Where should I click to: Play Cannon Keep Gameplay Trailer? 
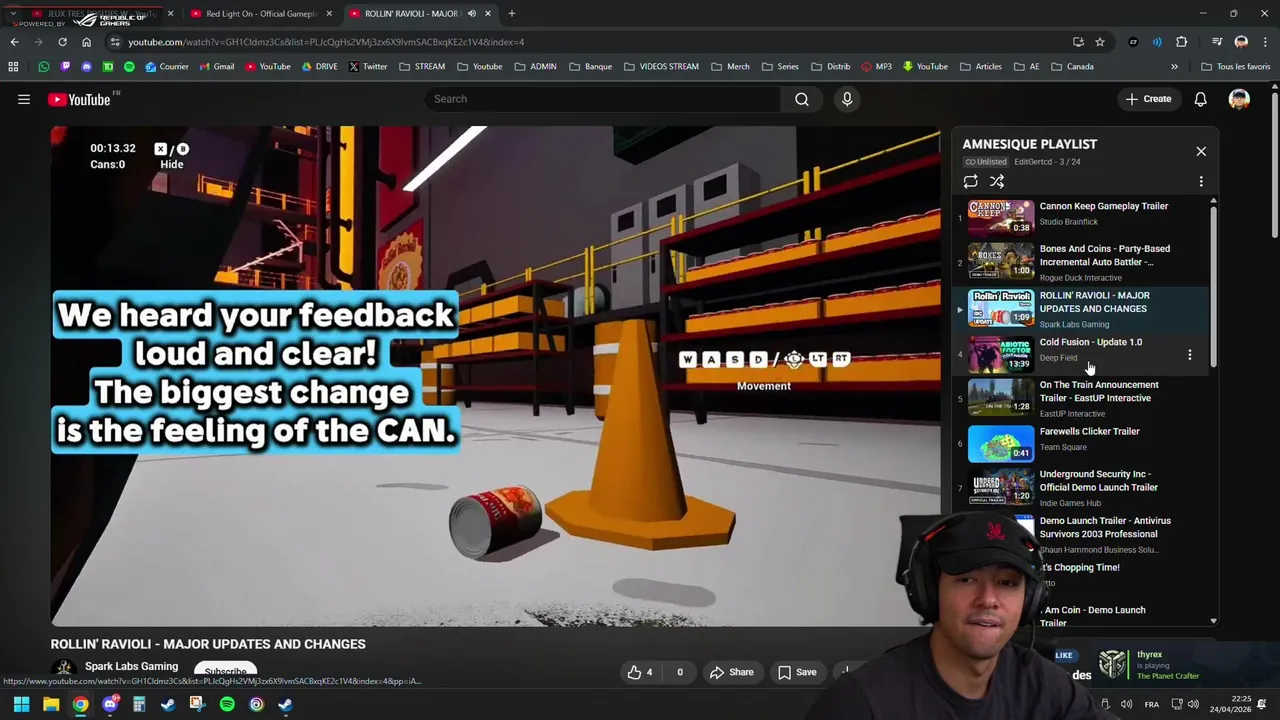tap(1080, 214)
